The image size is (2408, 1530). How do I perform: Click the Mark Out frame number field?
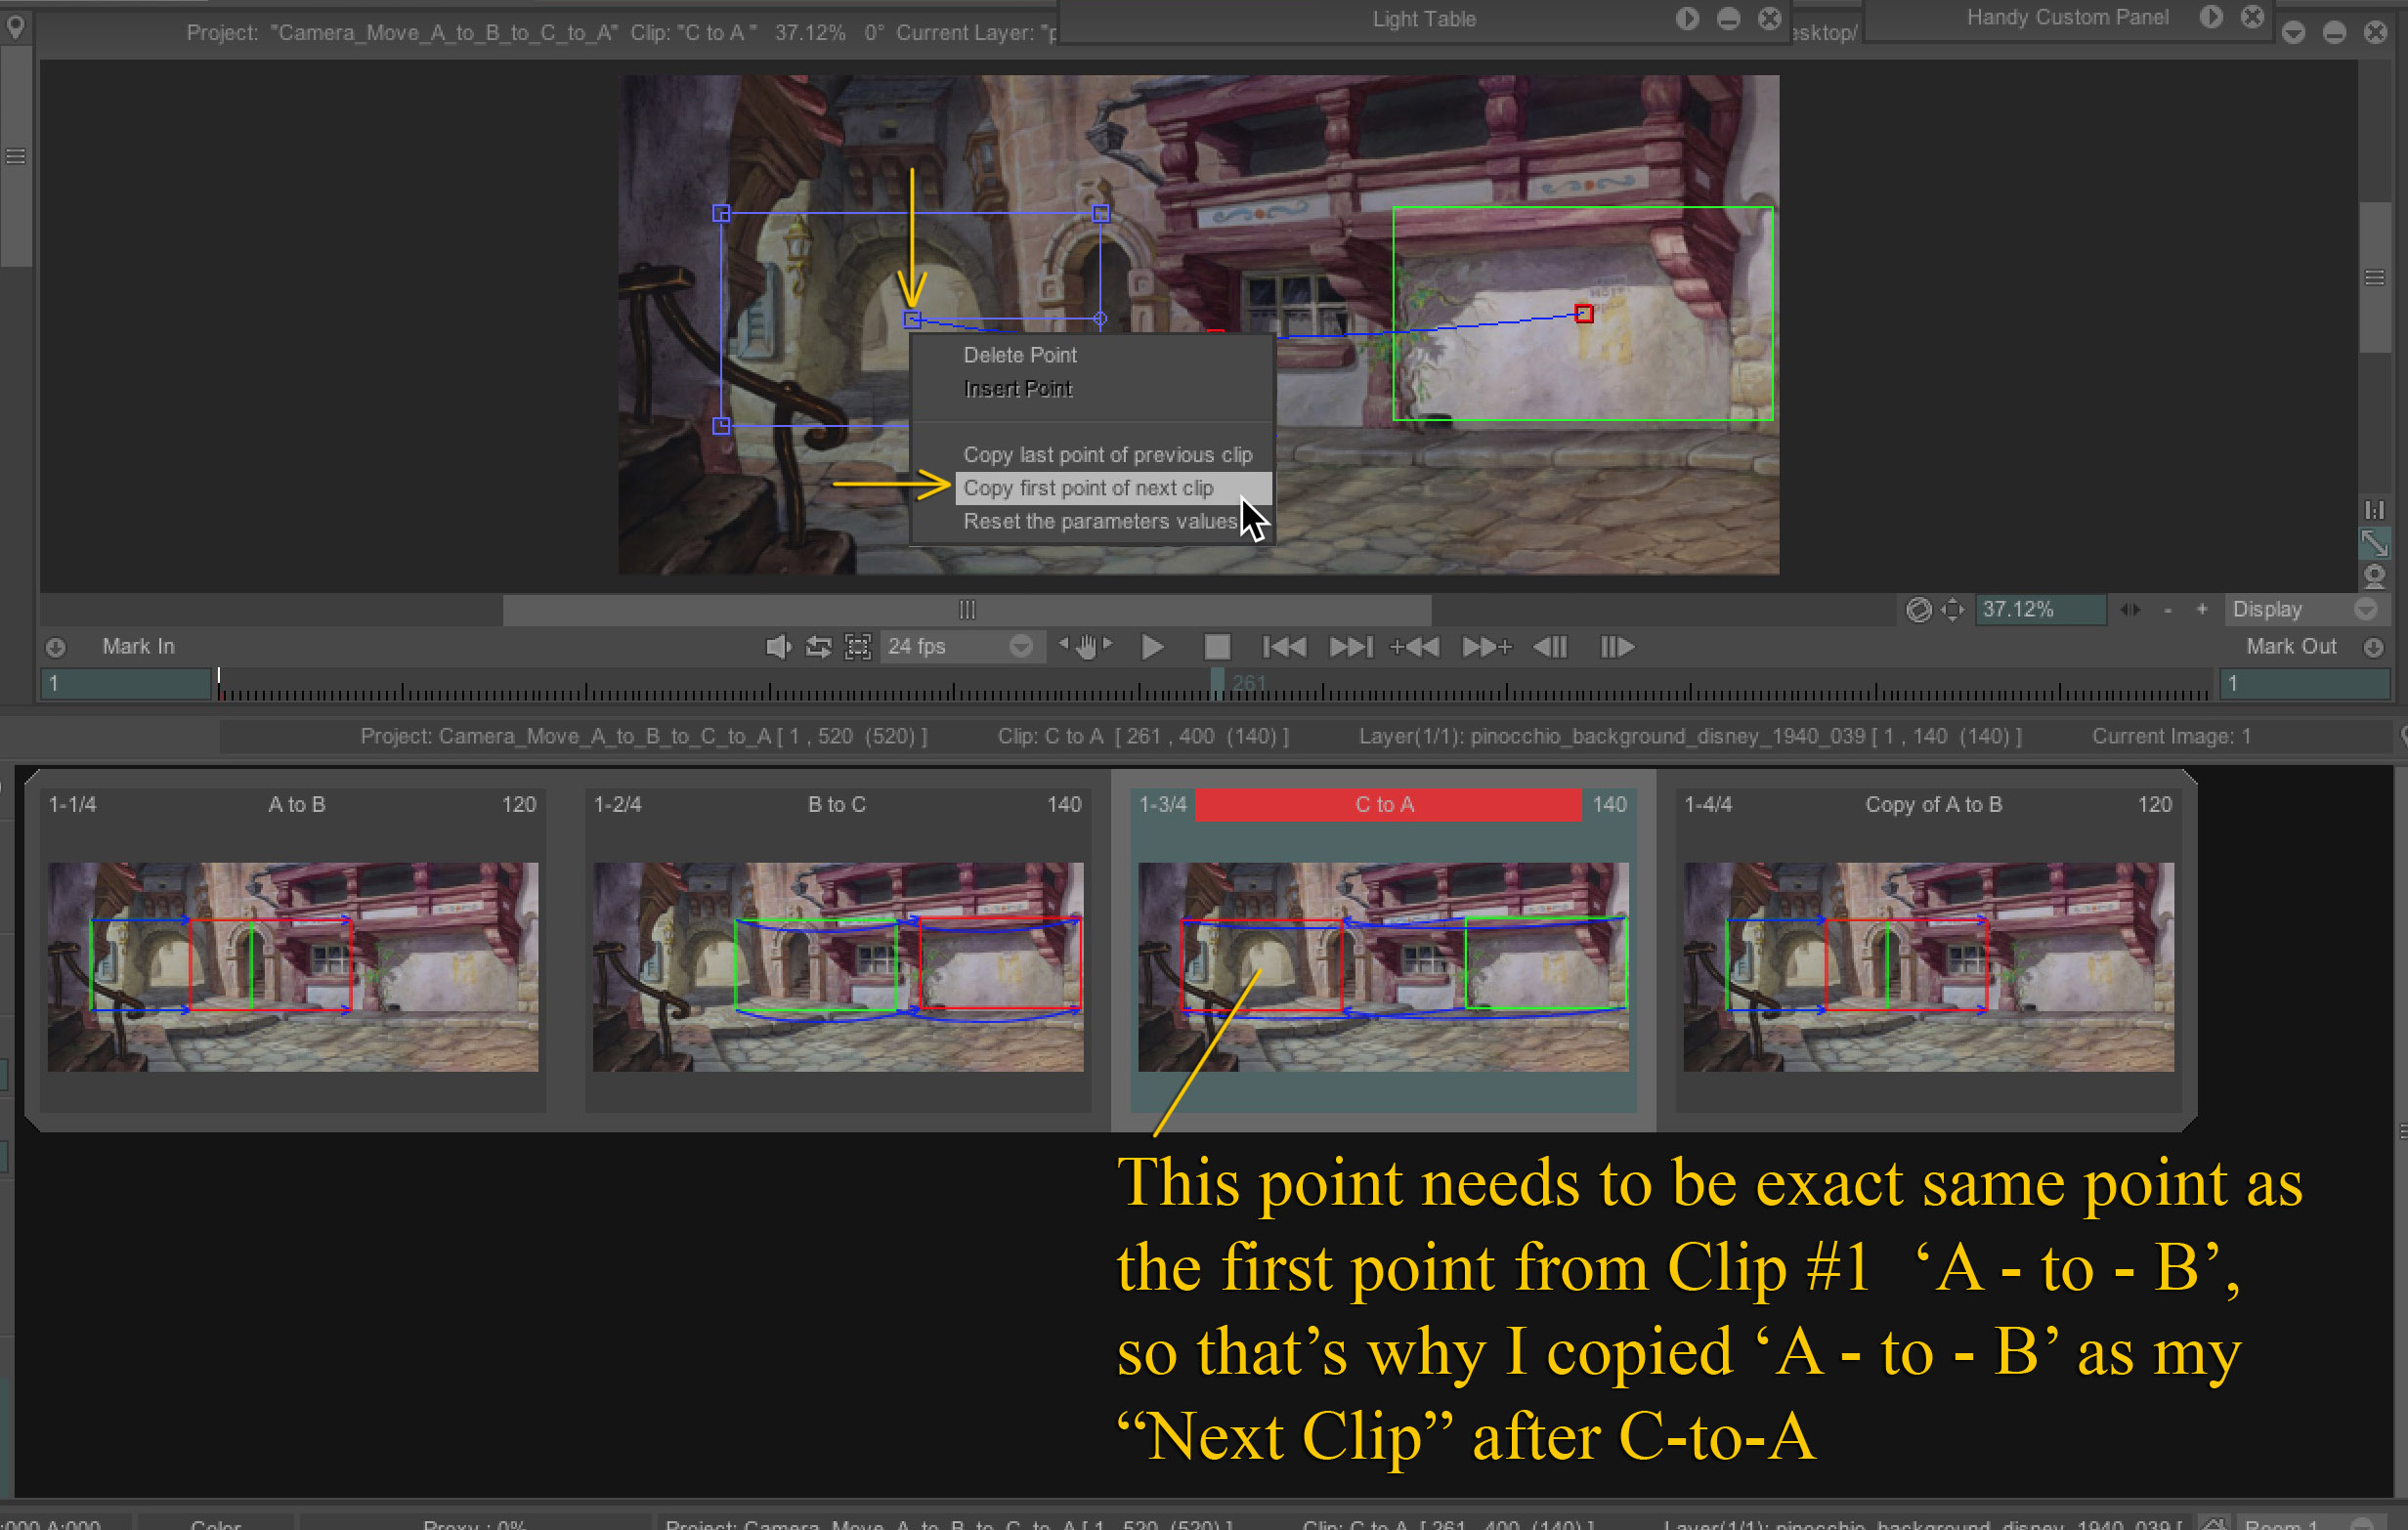(x=2305, y=683)
